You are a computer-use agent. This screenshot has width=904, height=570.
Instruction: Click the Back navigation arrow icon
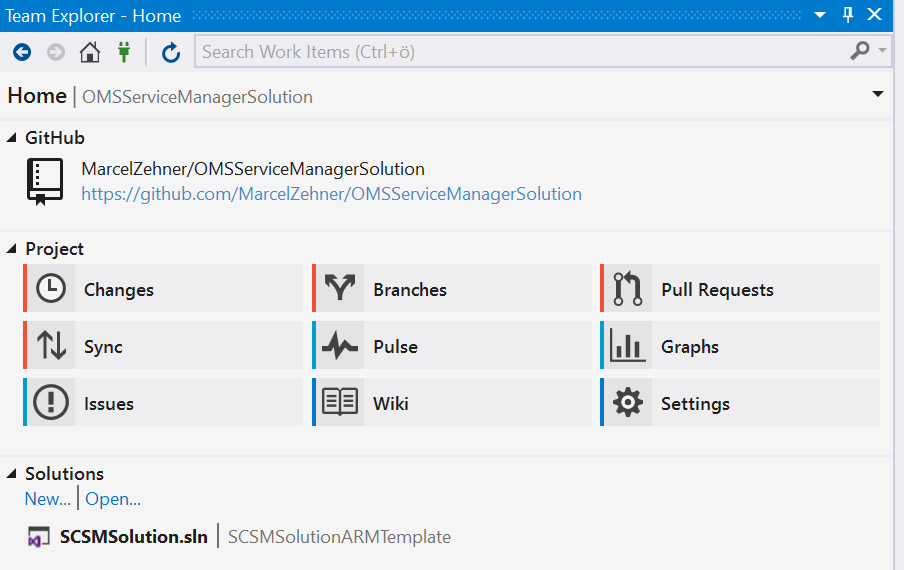click(x=22, y=52)
